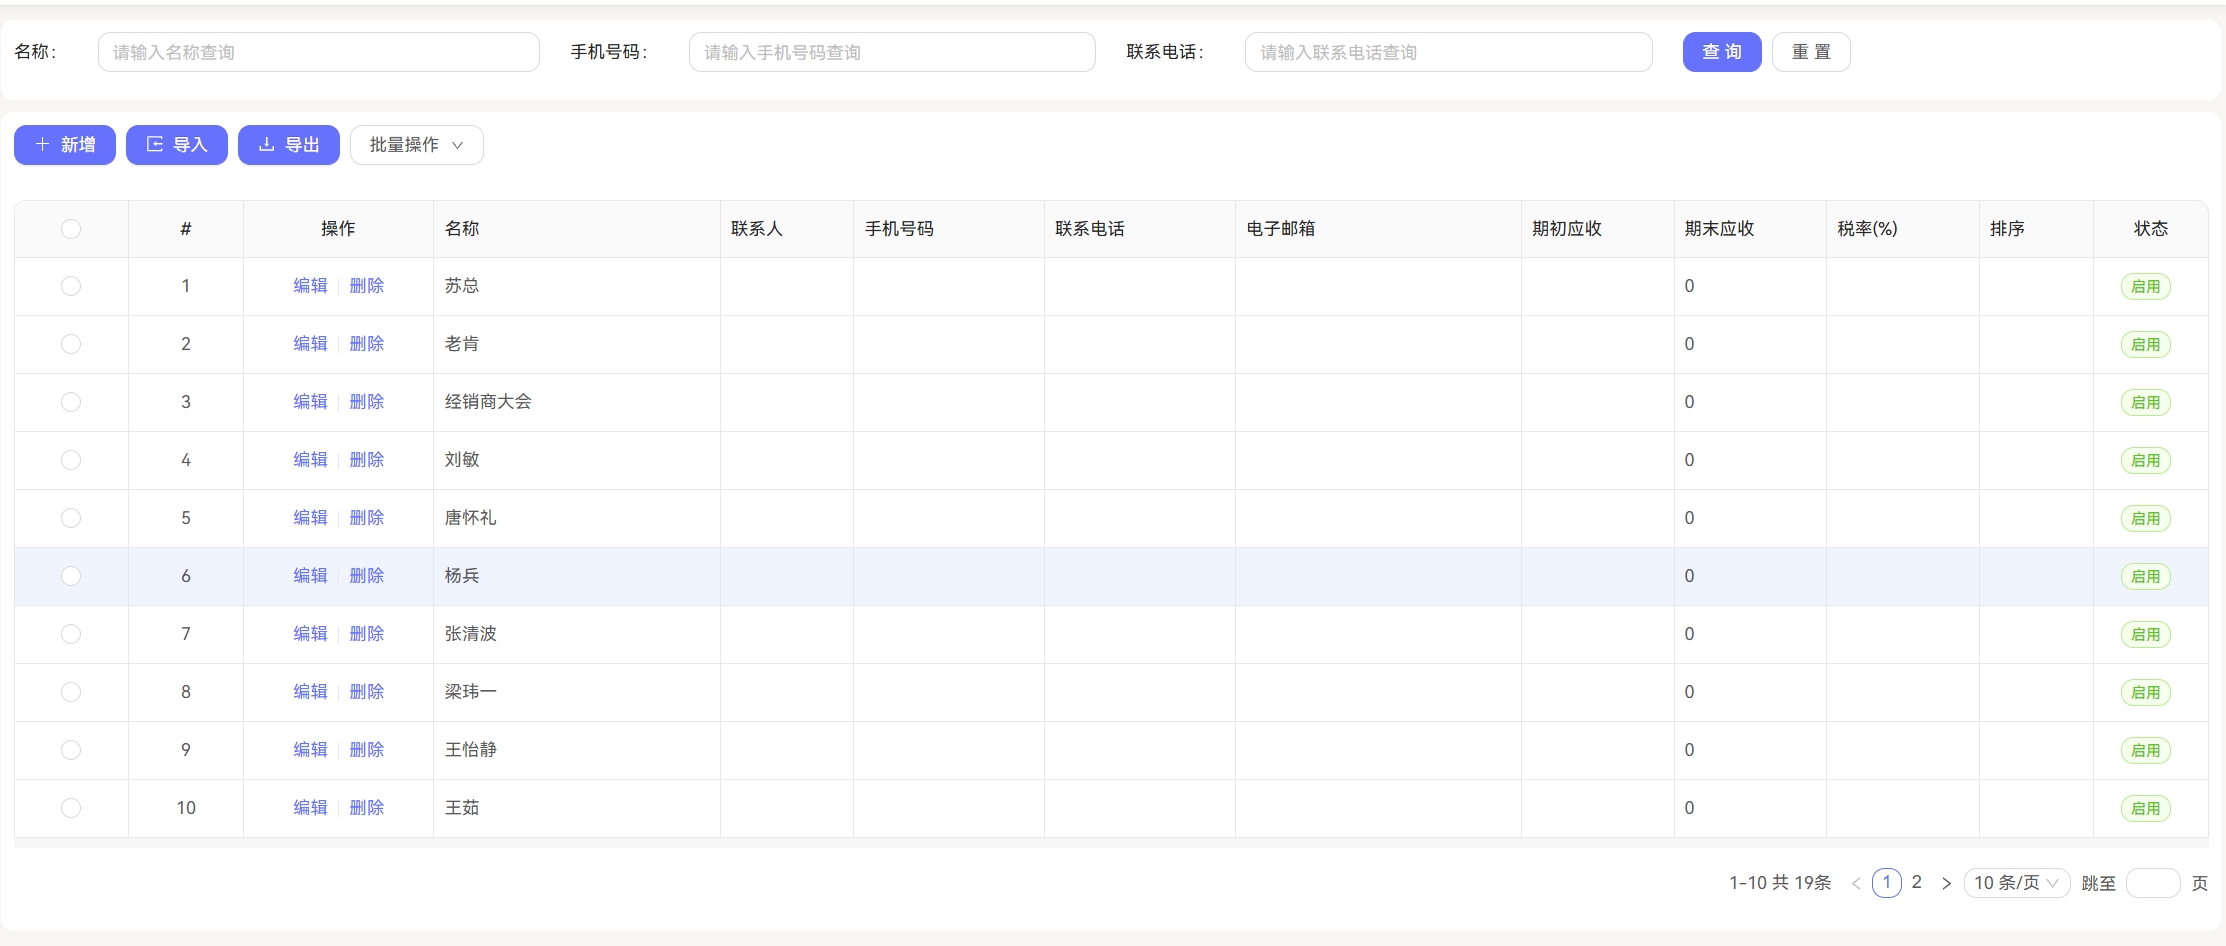Select the row circle for 杨兵
Image resolution: width=2226 pixels, height=946 pixels.
tap(70, 576)
